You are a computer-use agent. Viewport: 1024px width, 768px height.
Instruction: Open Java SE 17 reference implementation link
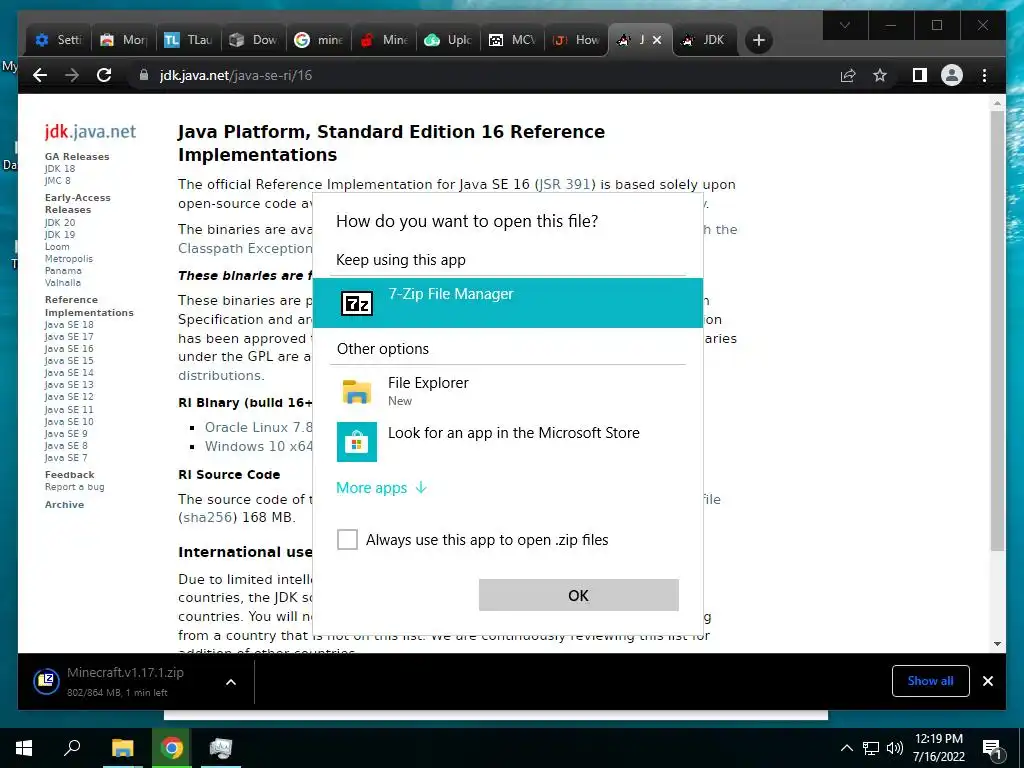[69, 336]
